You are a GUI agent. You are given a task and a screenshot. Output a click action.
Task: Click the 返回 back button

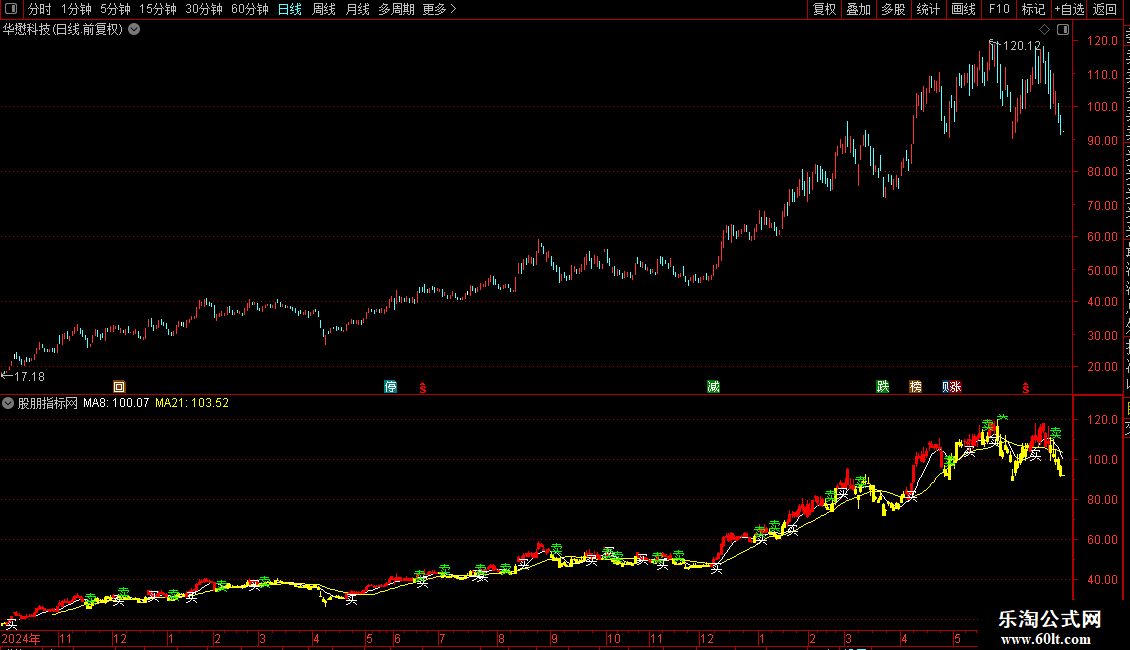[x=1104, y=9]
